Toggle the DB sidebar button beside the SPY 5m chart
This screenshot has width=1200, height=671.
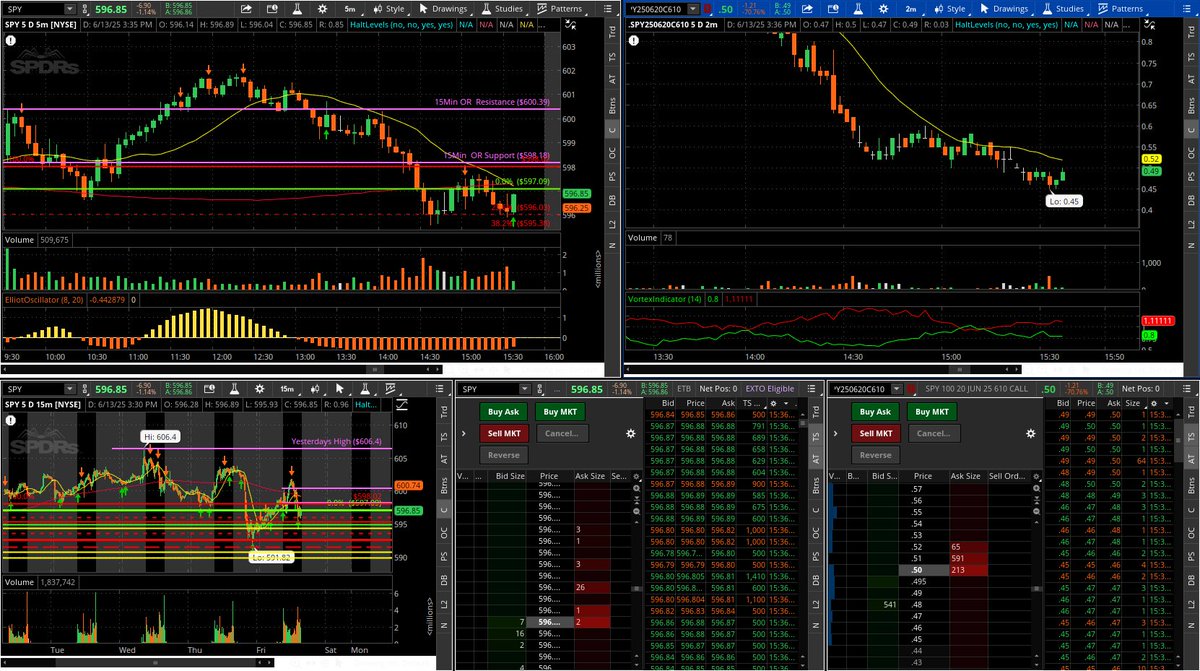[611, 199]
